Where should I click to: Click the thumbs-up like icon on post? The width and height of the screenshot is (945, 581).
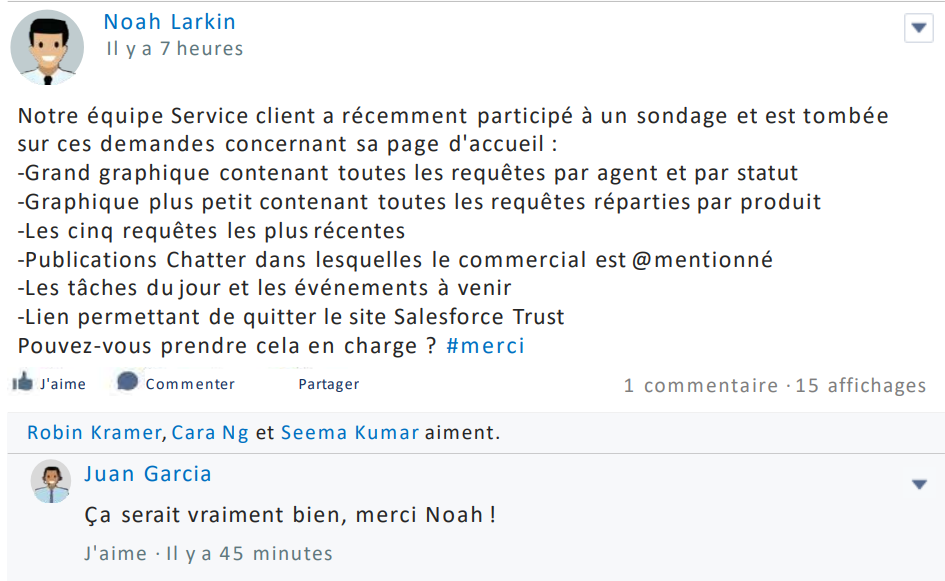pyautogui.click(x=22, y=382)
